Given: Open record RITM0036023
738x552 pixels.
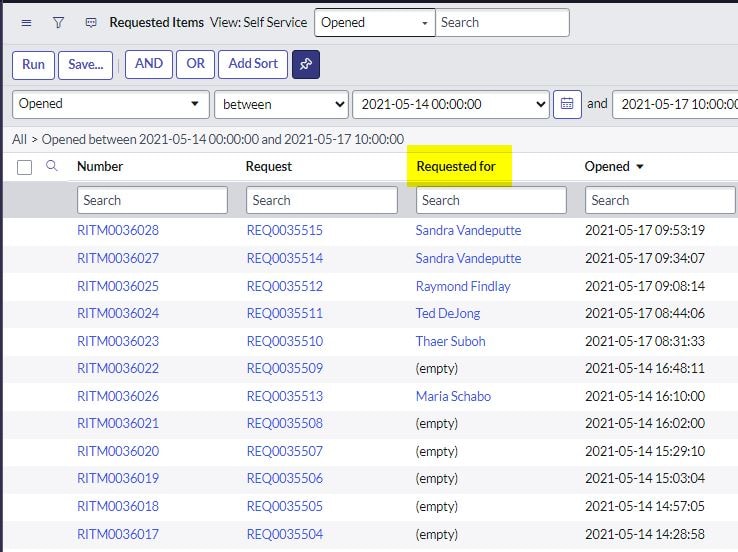Looking at the screenshot, I should (x=118, y=341).
